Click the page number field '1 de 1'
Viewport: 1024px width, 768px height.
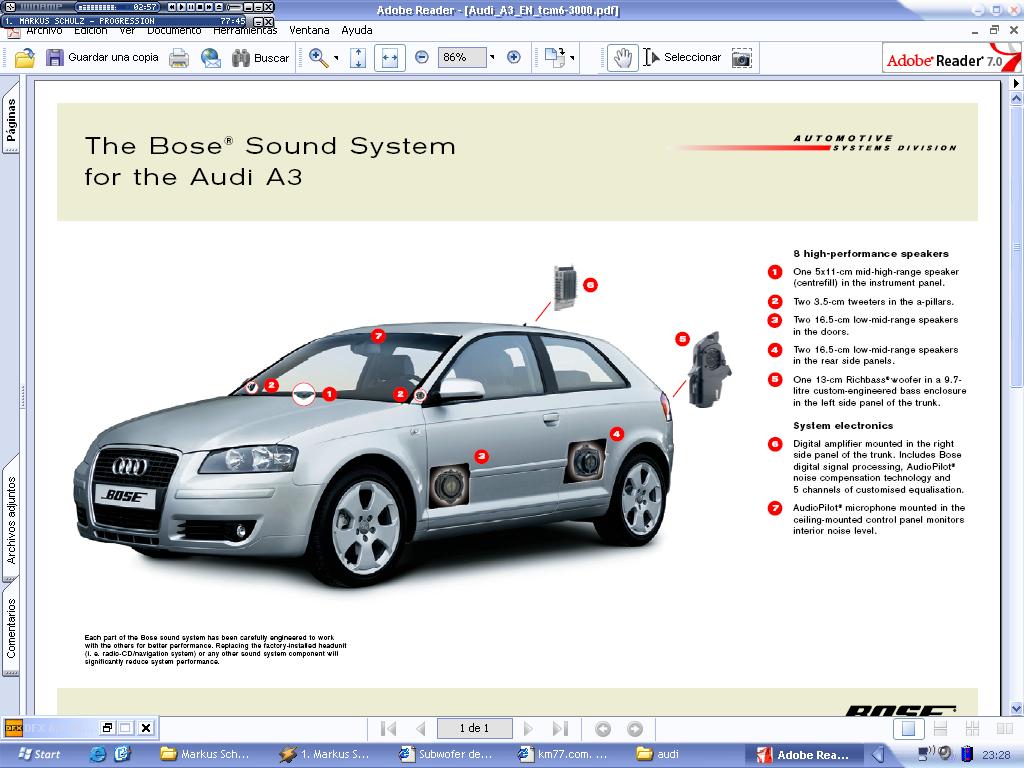[x=475, y=728]
